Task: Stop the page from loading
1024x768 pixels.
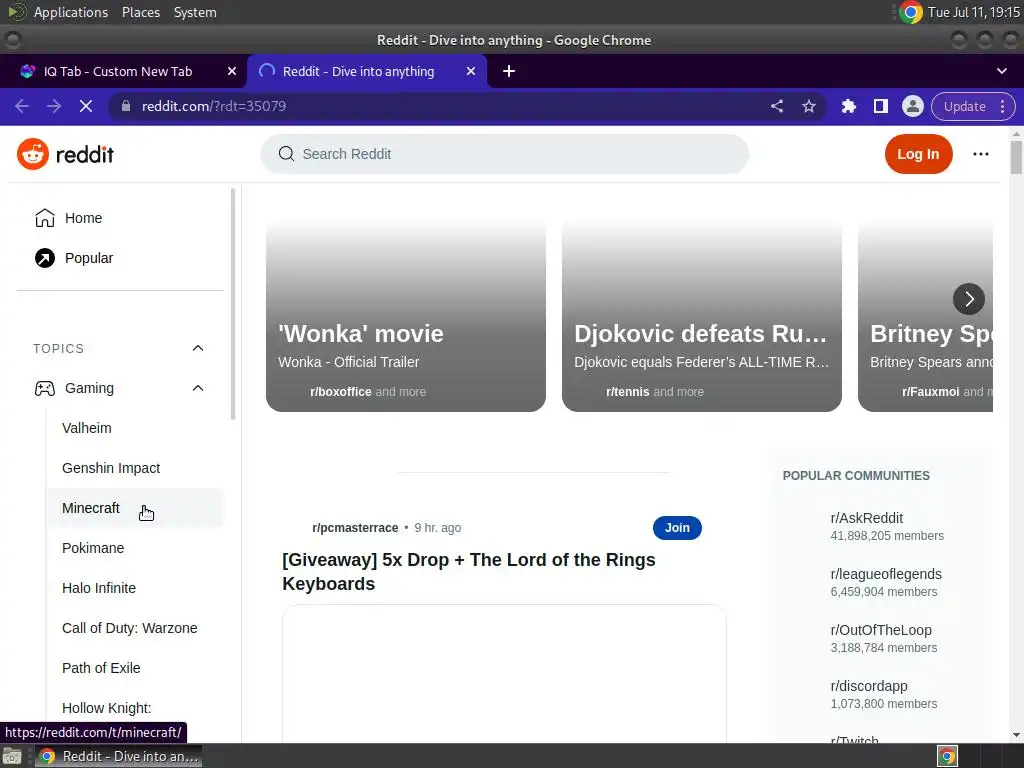Action: coord(86,106)
